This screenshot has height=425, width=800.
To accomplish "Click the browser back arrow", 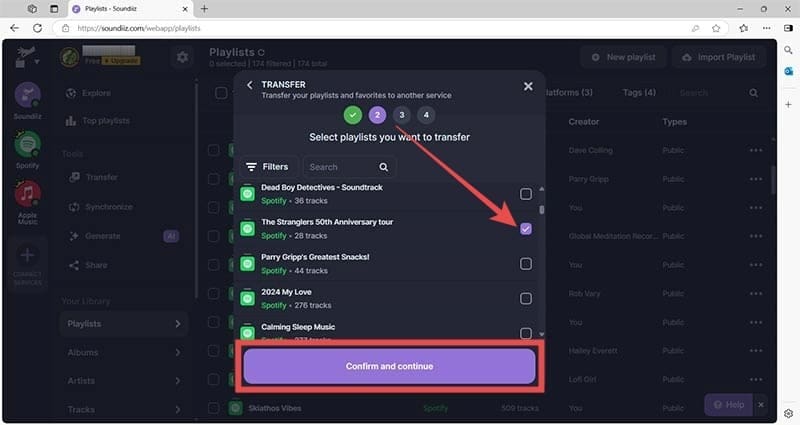I will [x=15, y=28].
